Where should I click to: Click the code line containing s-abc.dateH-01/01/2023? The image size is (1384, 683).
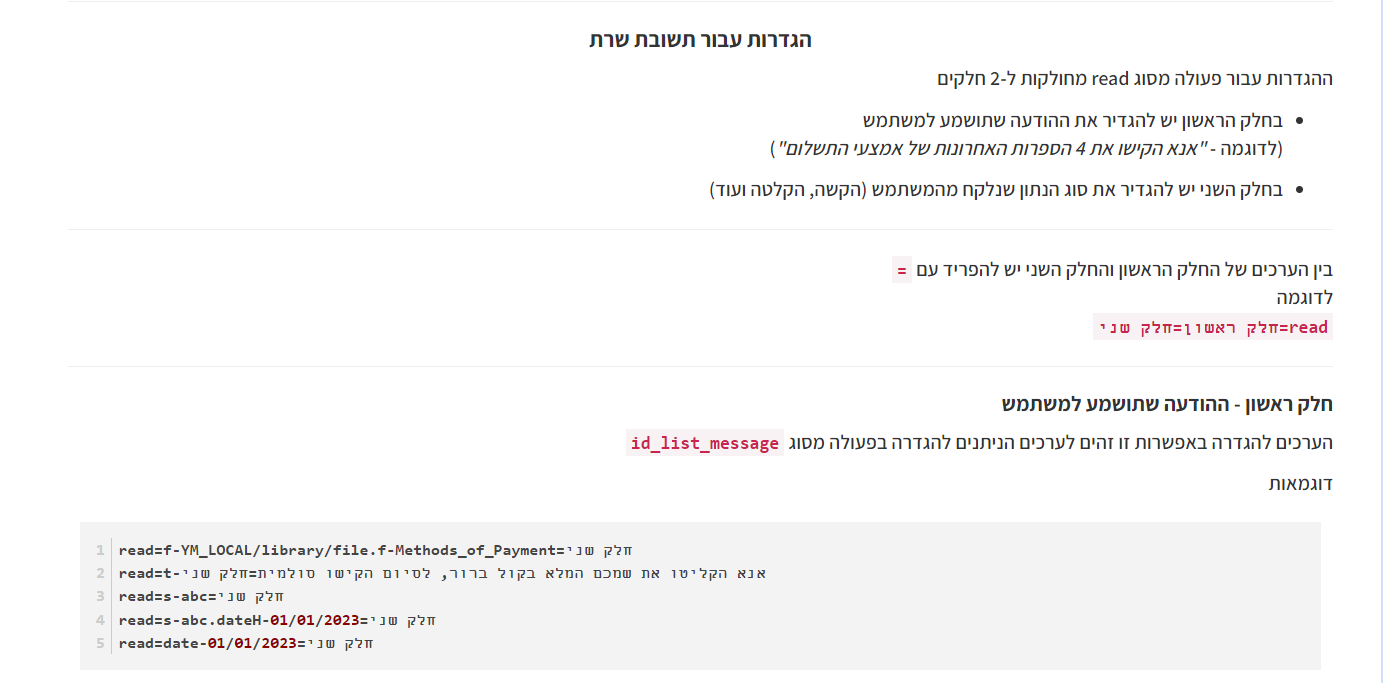tap(277, 620)
